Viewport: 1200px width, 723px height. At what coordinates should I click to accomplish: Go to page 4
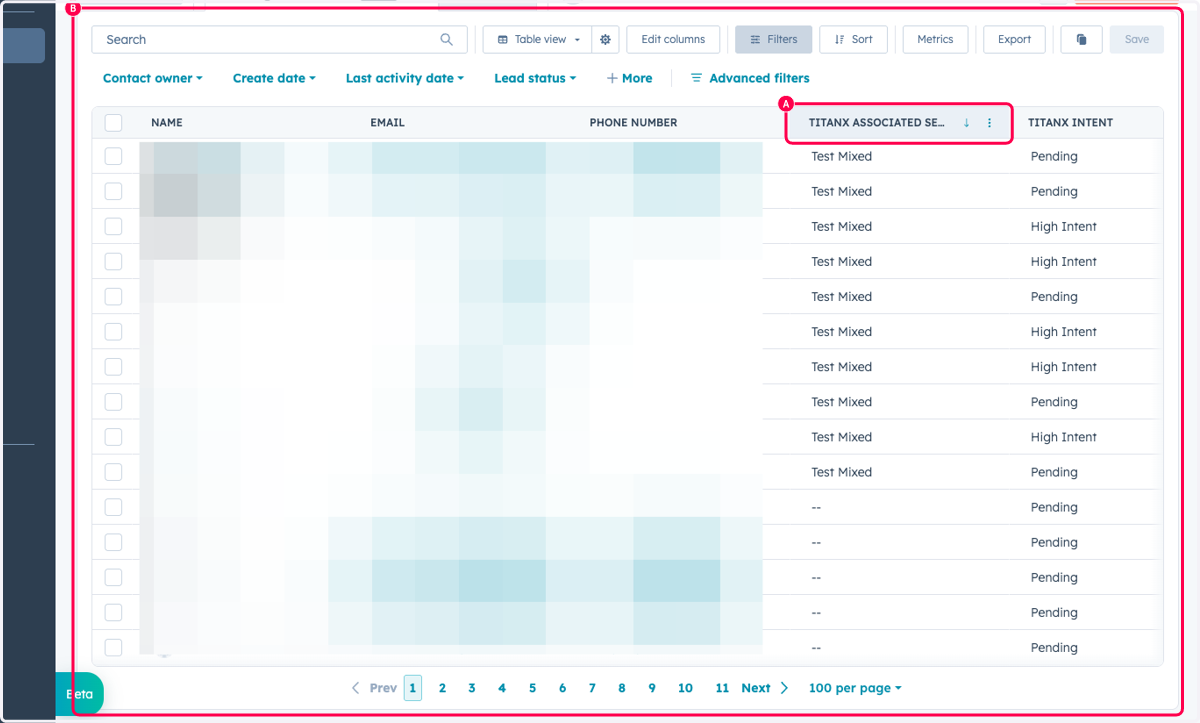click(502, 688)
